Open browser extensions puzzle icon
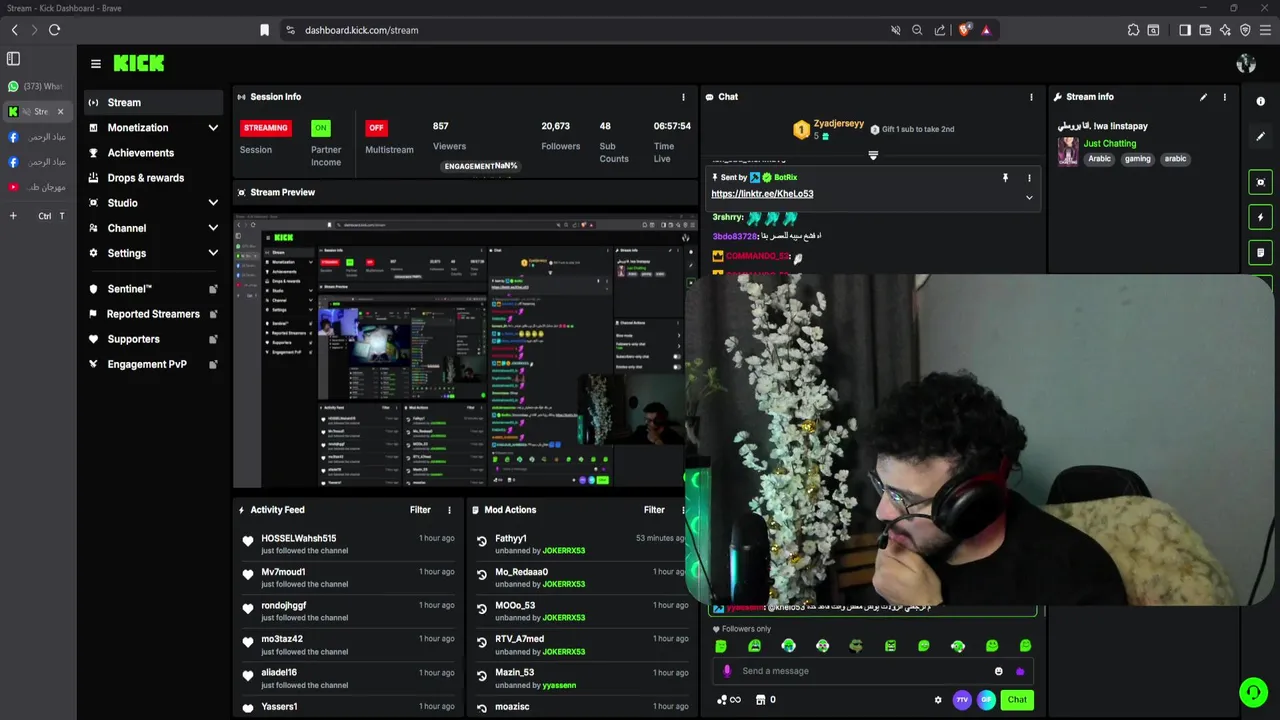 (x=1133, y=30)
